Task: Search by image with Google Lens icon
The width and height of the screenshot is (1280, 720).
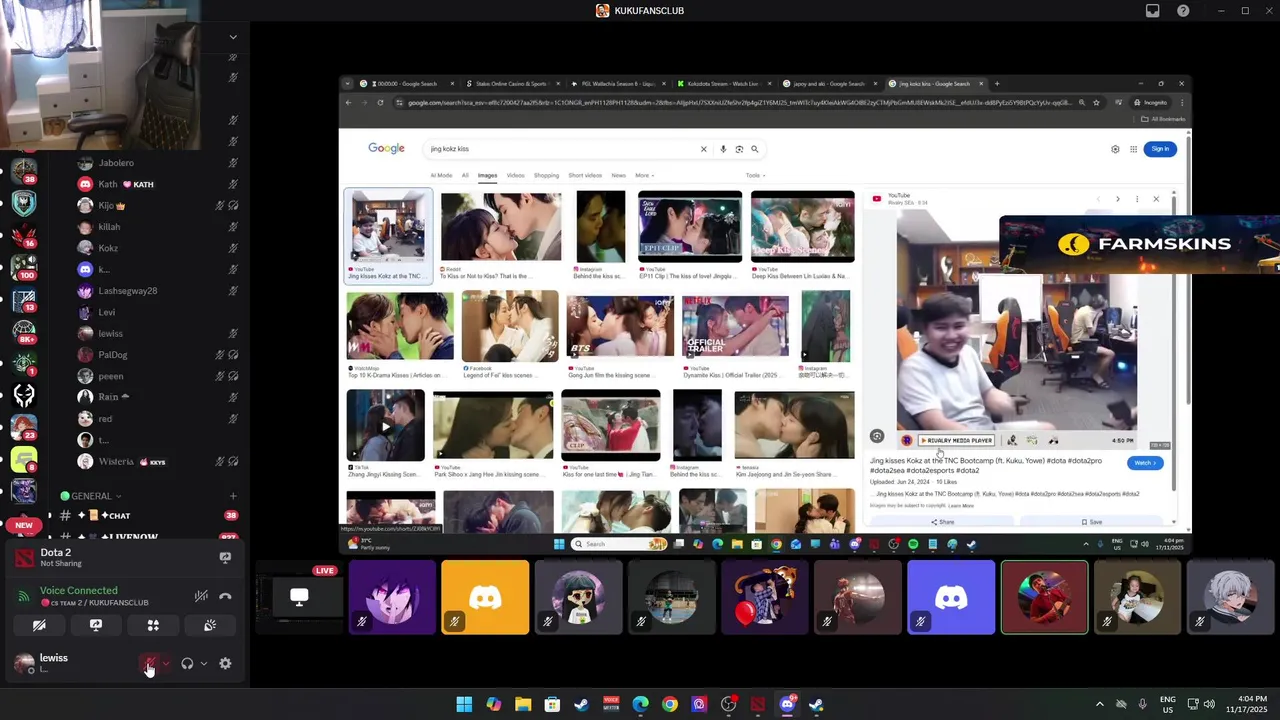Action: tap(739, 149)
